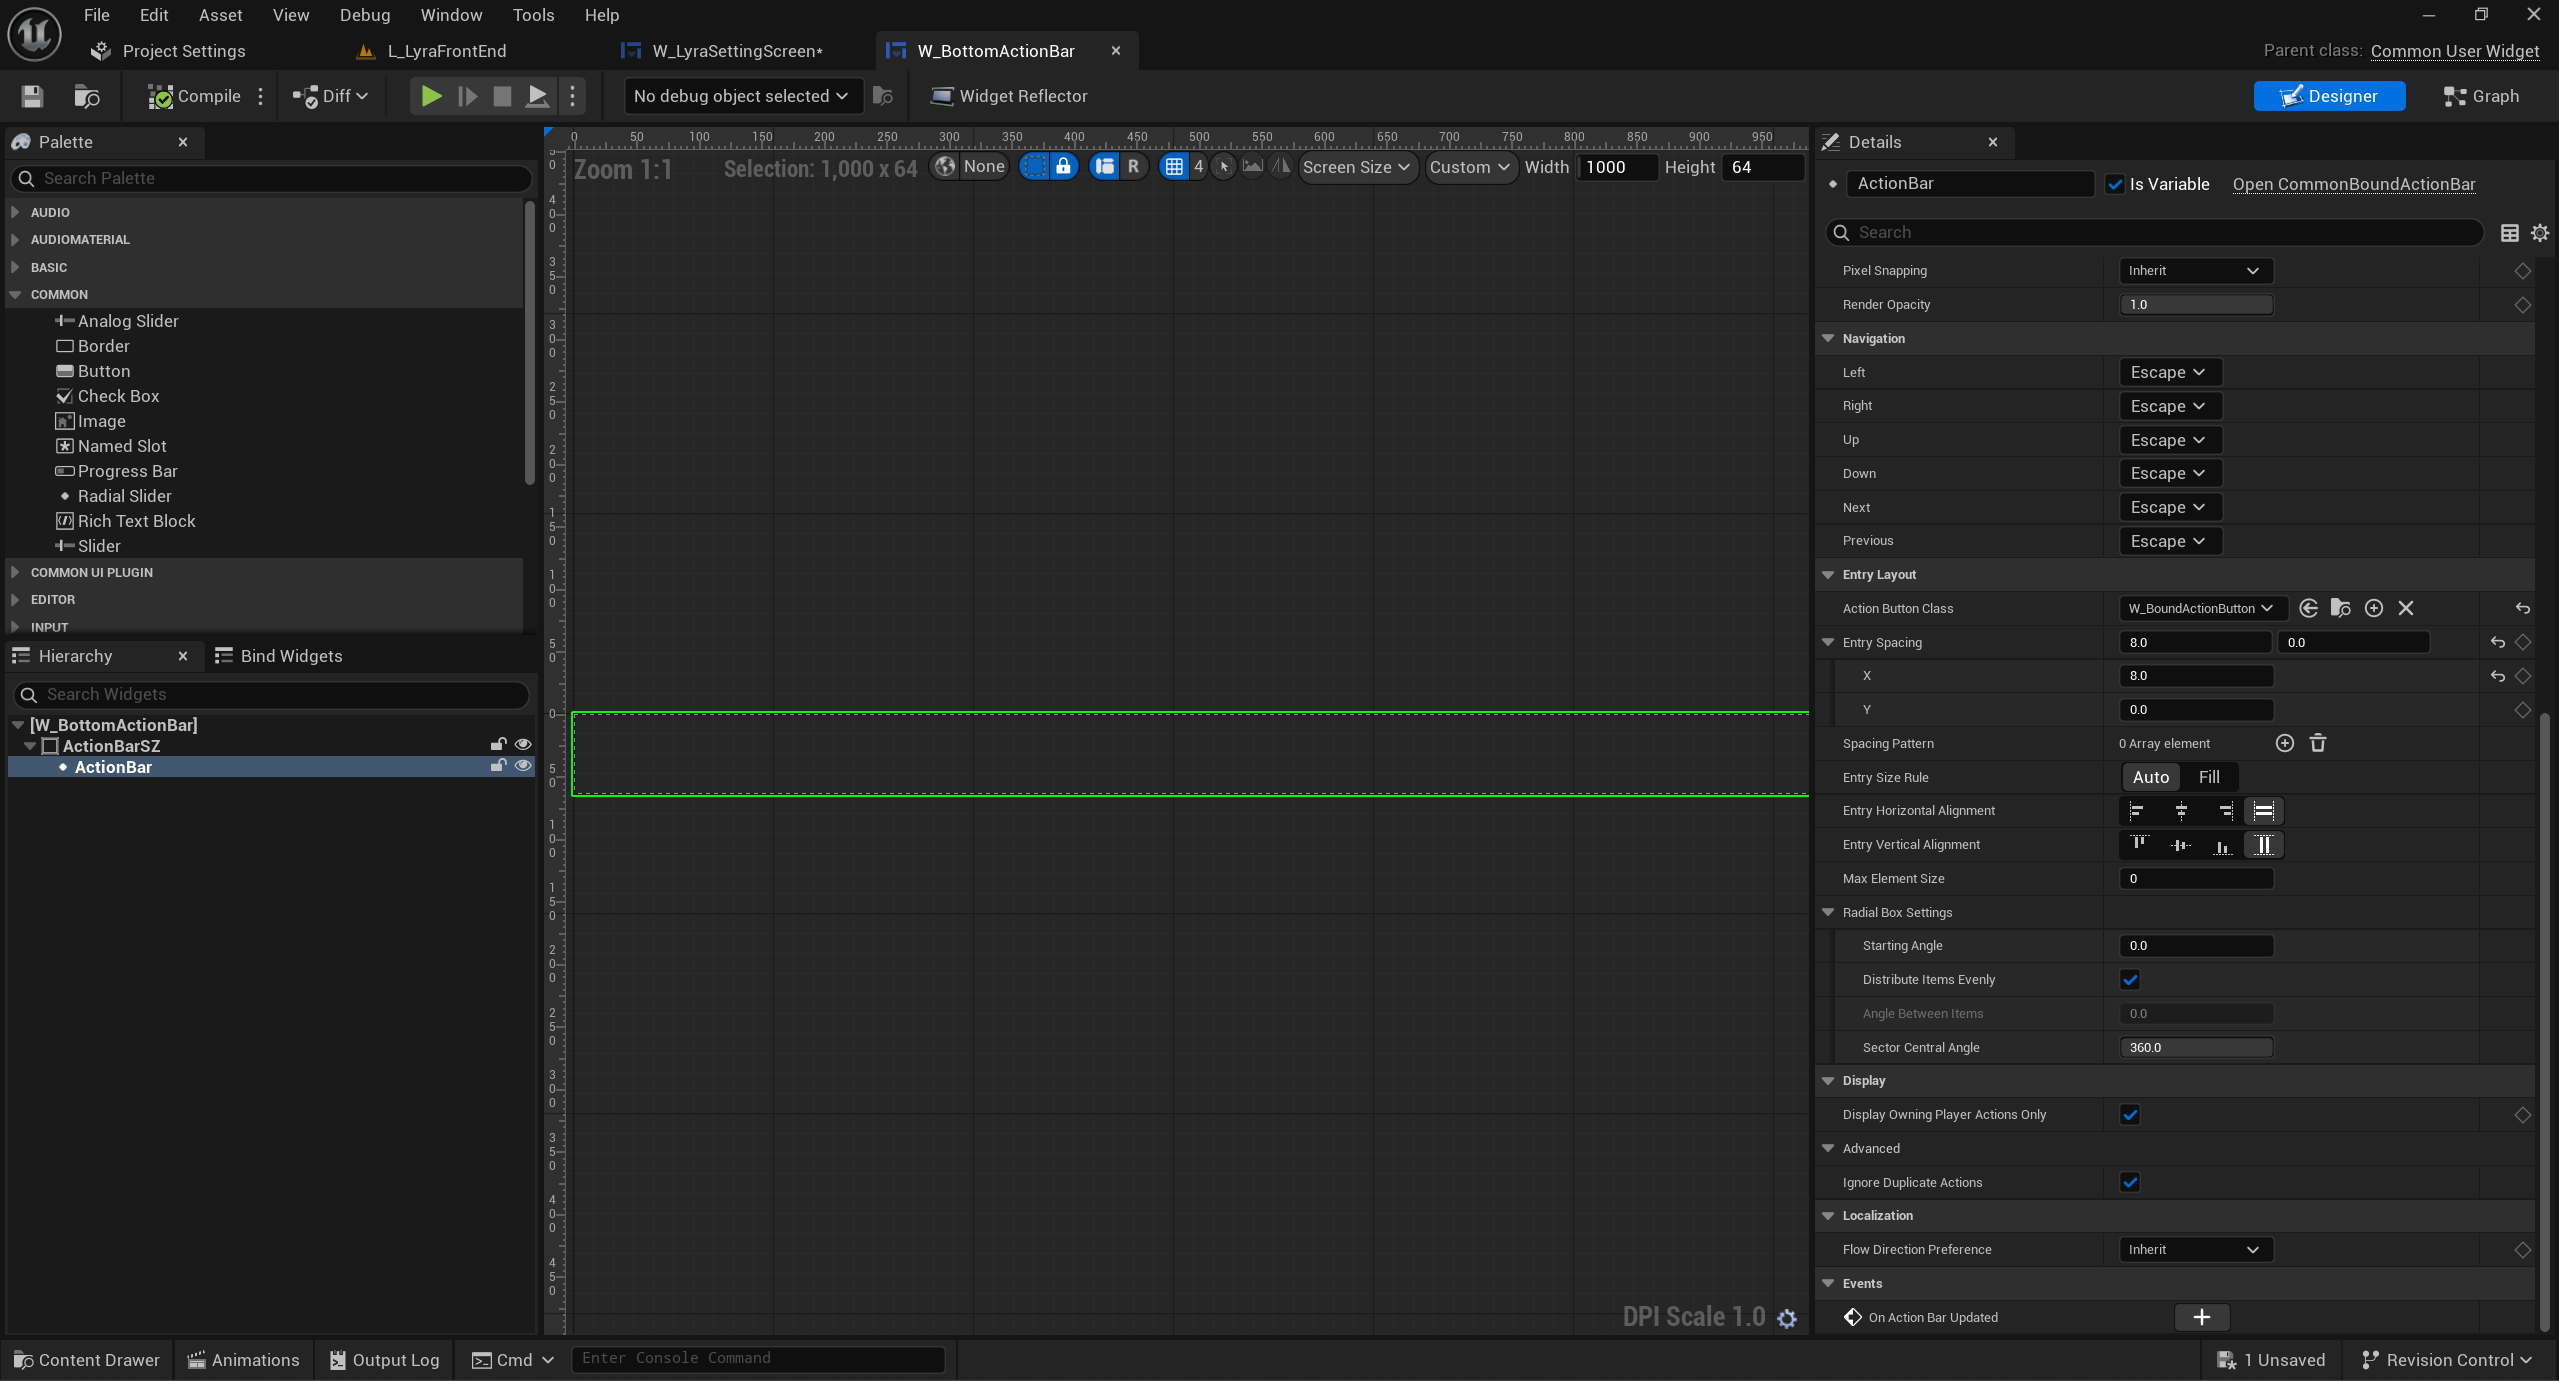Click the Save asset floppy icon

(x=32, y=96)
